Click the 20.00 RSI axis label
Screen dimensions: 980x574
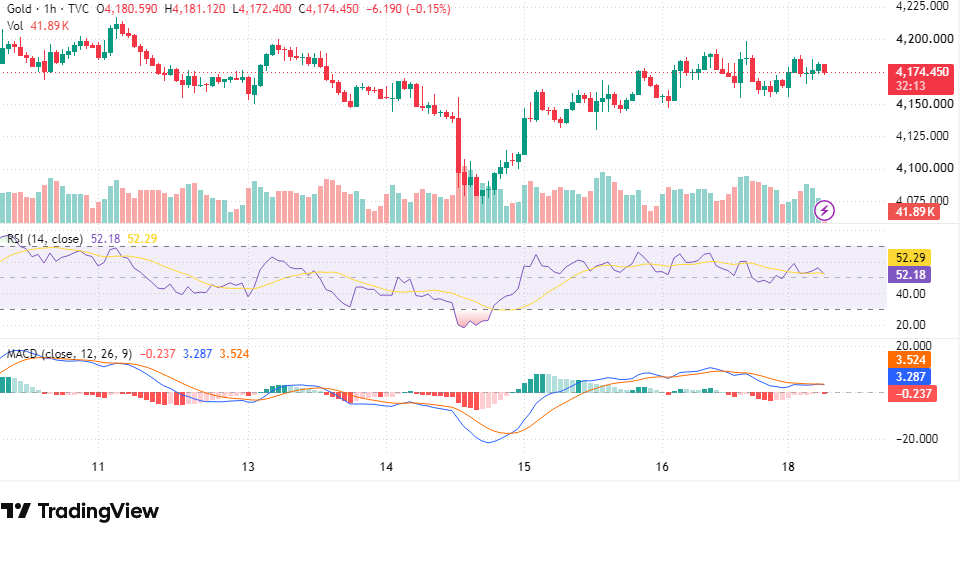click(911, 325)
